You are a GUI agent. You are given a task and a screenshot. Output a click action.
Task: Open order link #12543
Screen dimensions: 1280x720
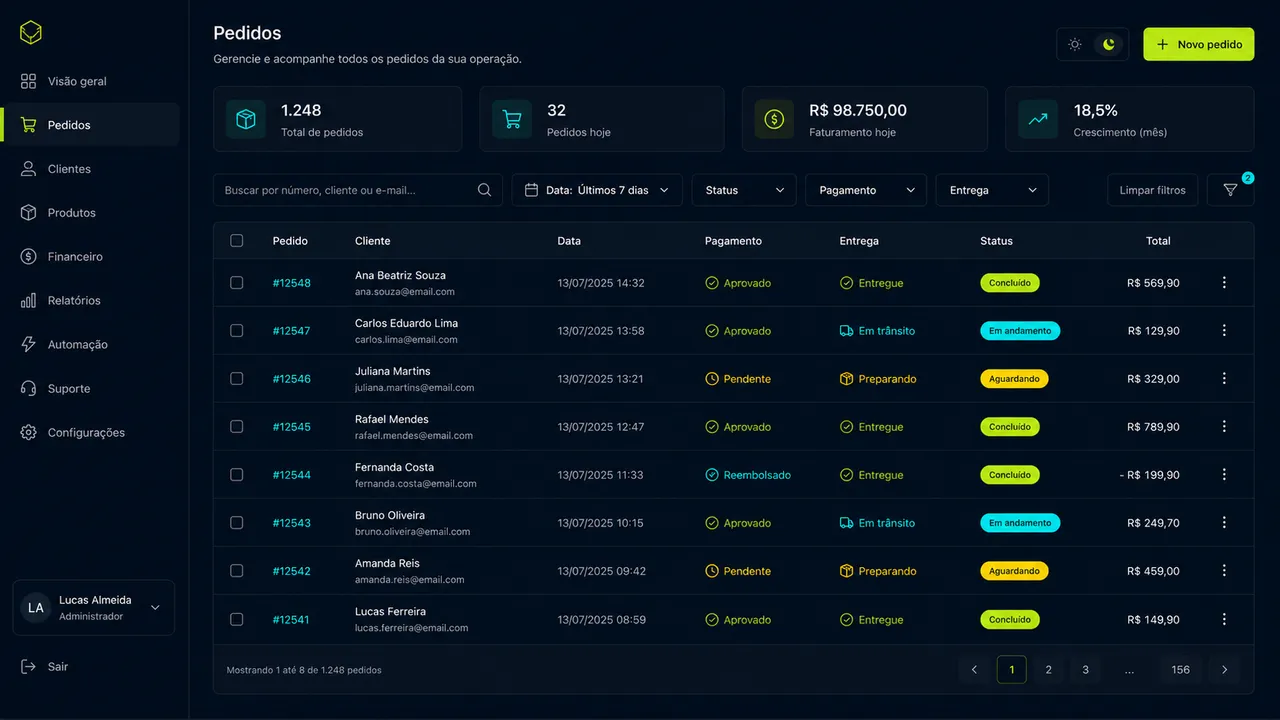292,523
